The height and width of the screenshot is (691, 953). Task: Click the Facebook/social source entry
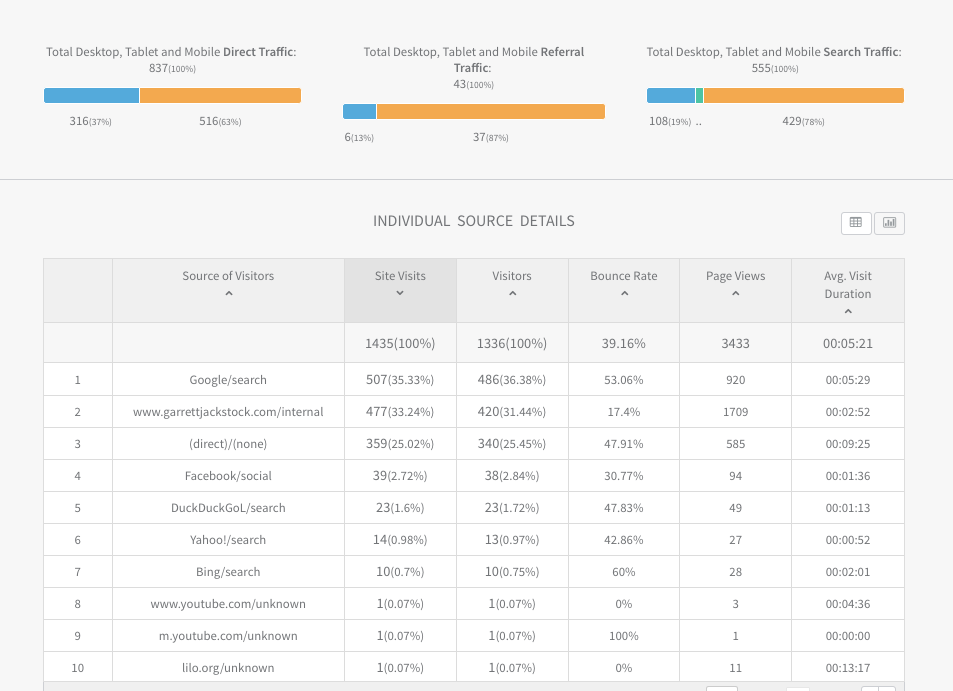pyautogui.click(x=228, y=476)
